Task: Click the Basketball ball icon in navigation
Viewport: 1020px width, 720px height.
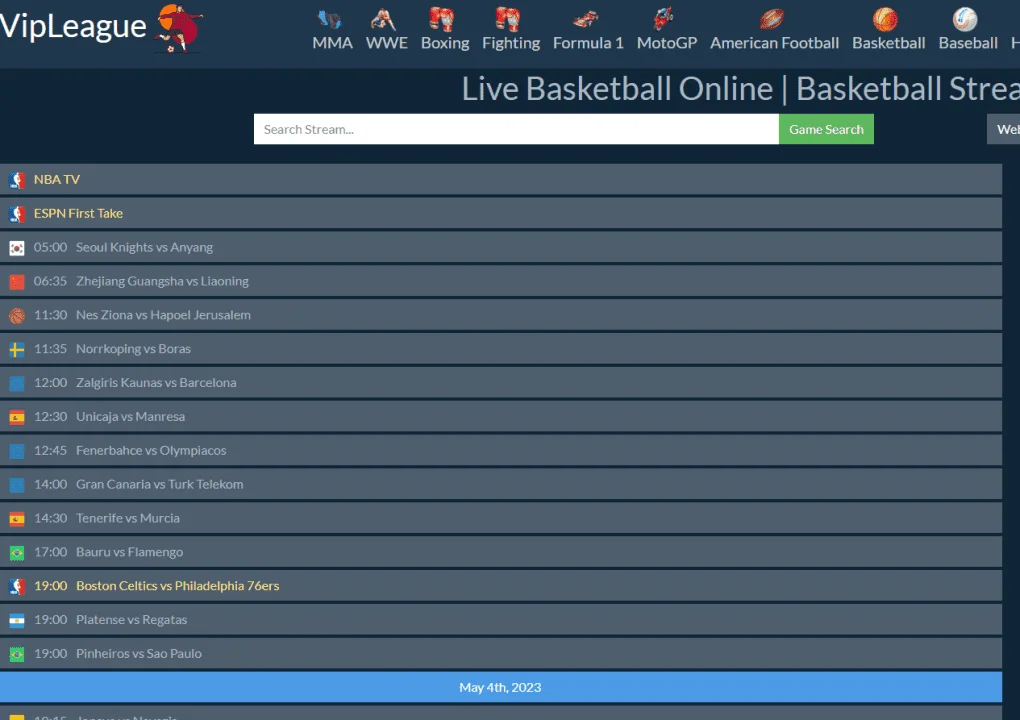Action: (885, 20)
